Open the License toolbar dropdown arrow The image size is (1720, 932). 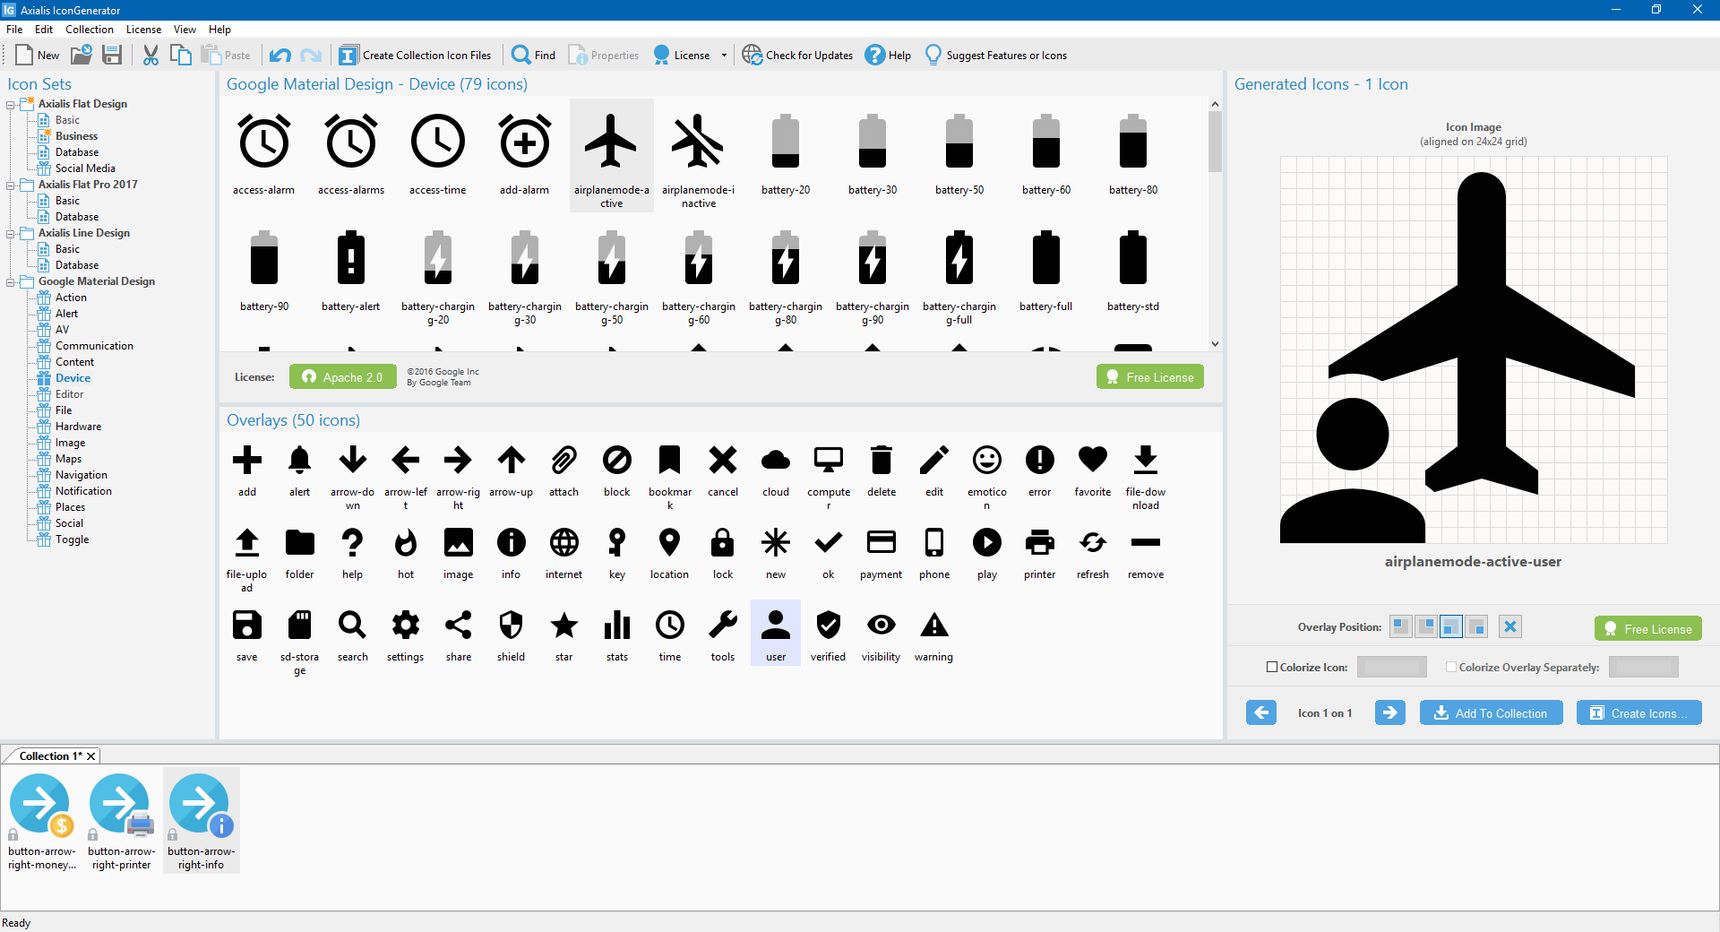(724, 55)
